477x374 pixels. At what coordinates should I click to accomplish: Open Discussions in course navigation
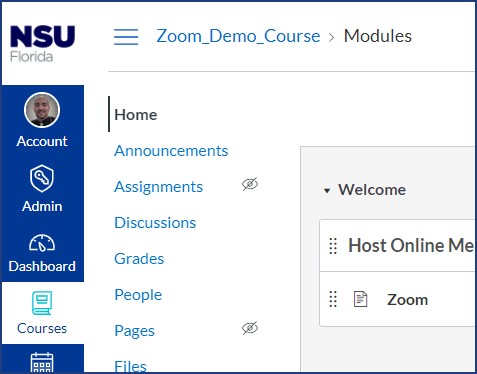(x=155, y=223)
